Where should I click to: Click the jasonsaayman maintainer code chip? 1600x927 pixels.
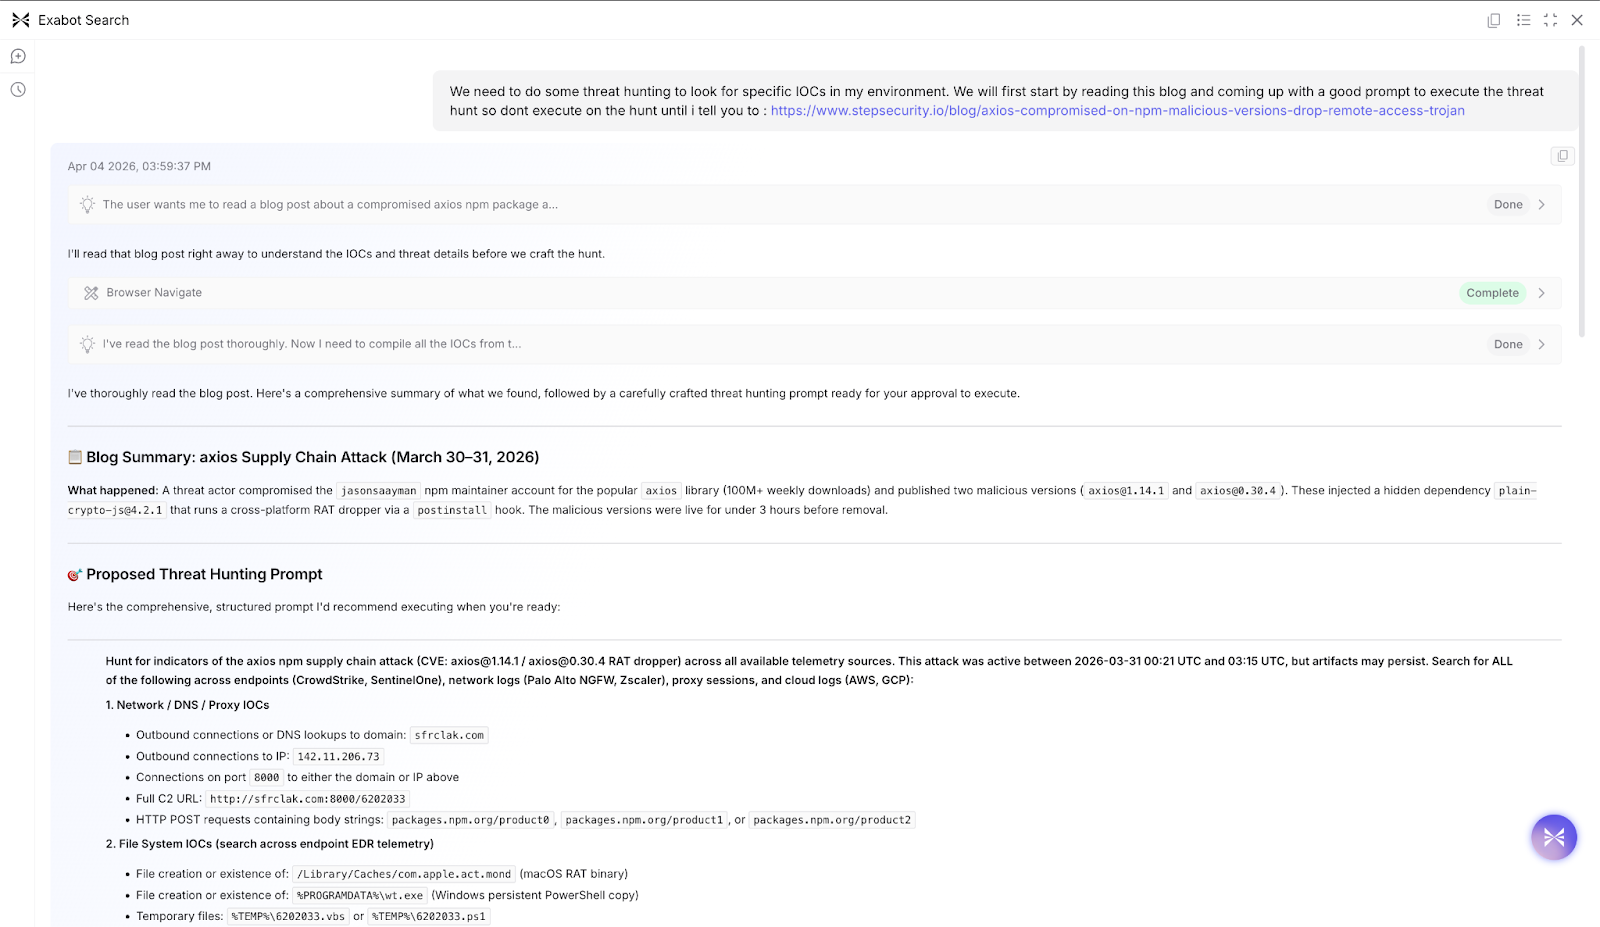coord(378,491)
